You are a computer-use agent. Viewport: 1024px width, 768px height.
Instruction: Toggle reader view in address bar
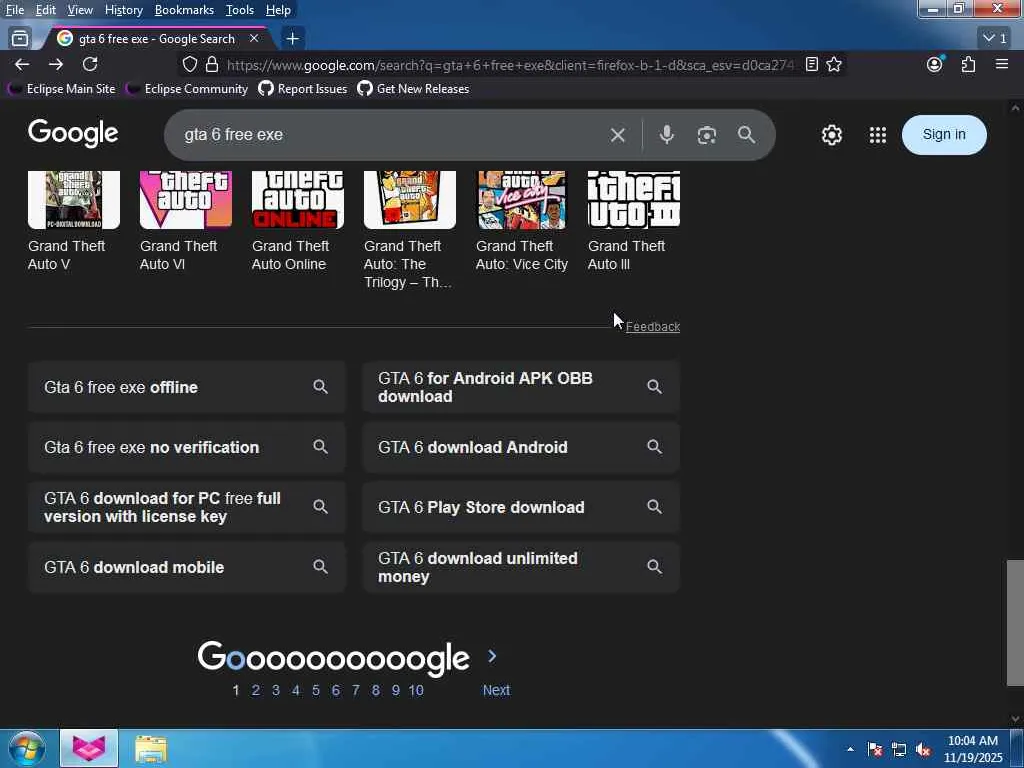pyautogui.click(x=812, y=64)
